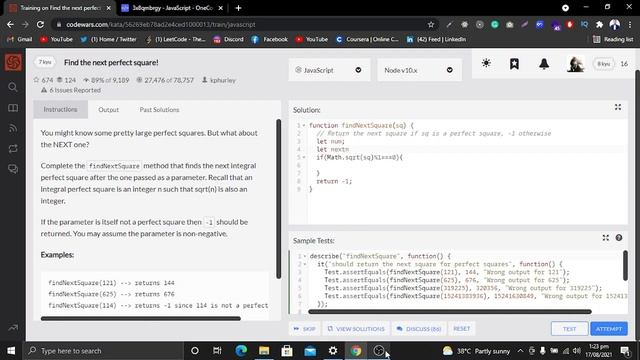Click the browser reload button
The height and width of the screenshot is (360, 640).
[x=40, y=24]
